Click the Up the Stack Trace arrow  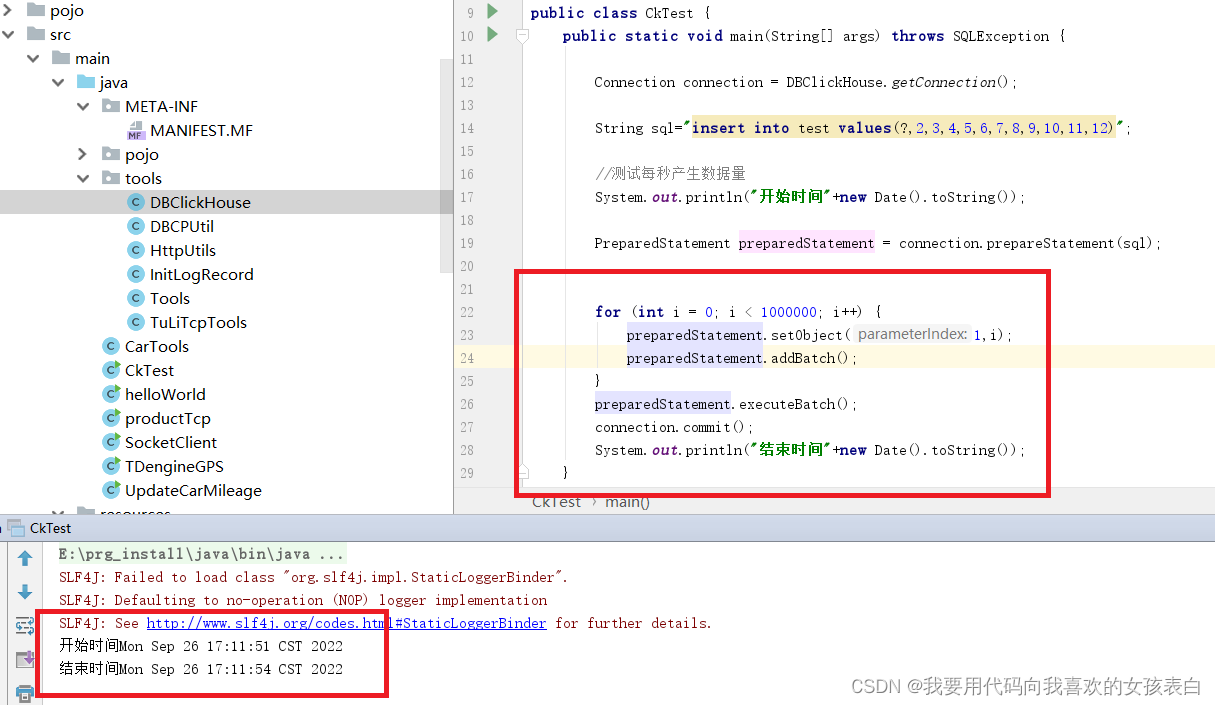(25, 558)
